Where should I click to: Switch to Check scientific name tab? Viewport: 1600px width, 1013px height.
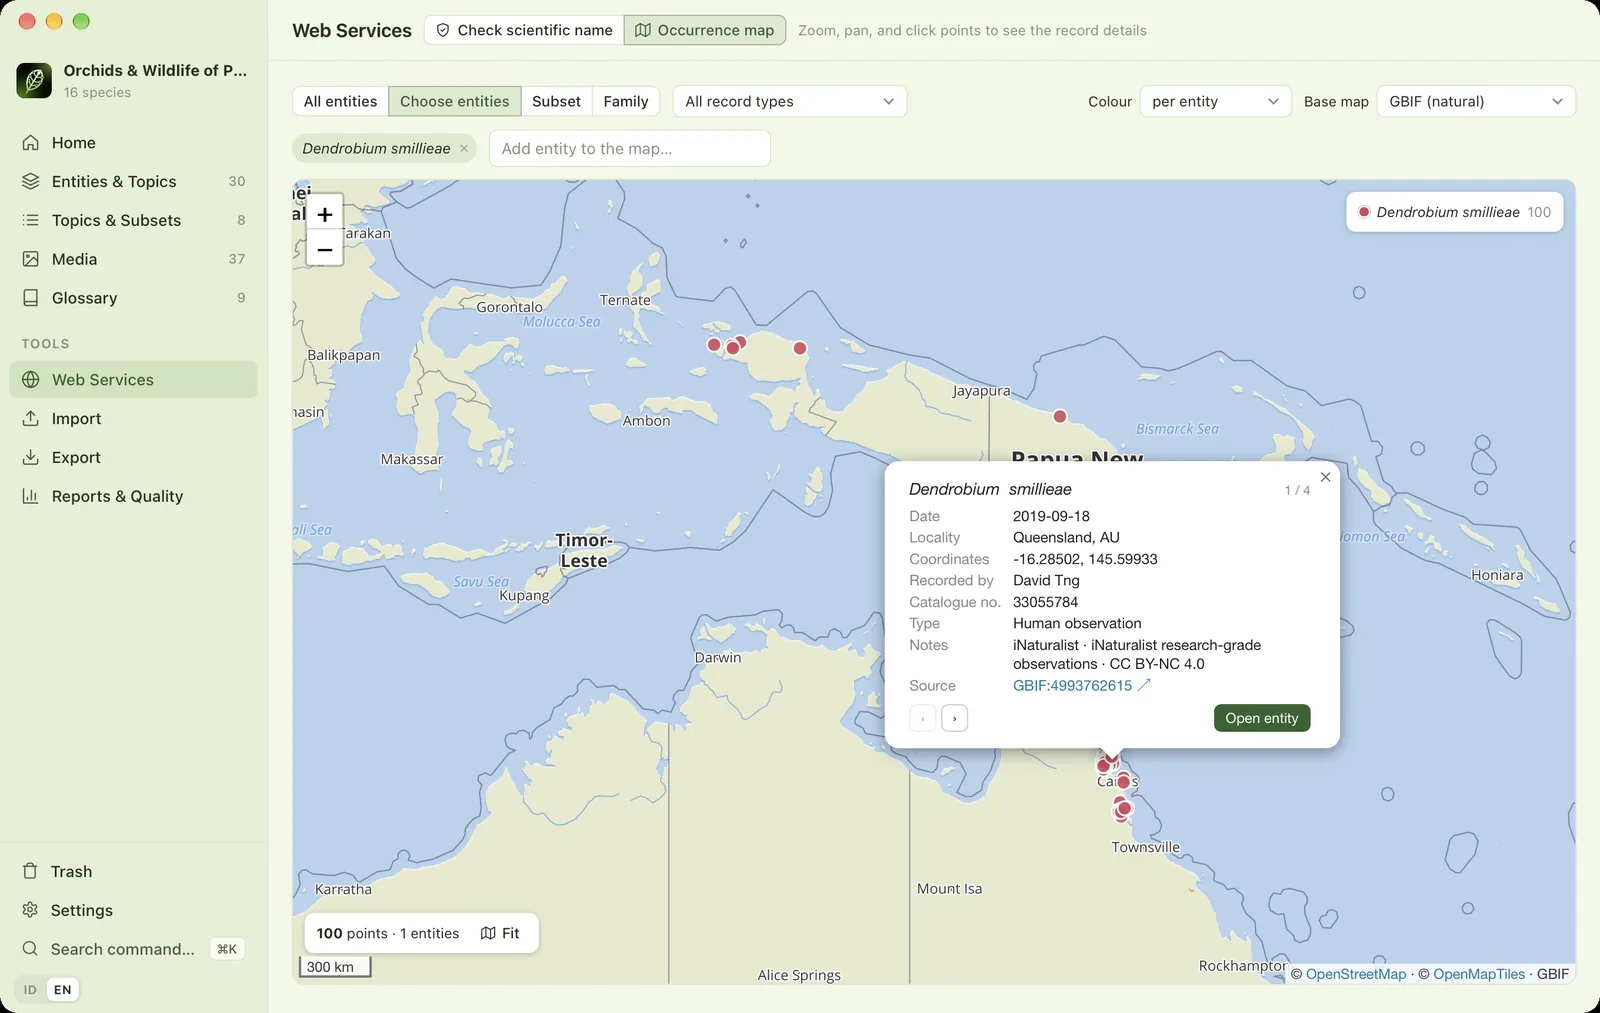pos(525,31)
